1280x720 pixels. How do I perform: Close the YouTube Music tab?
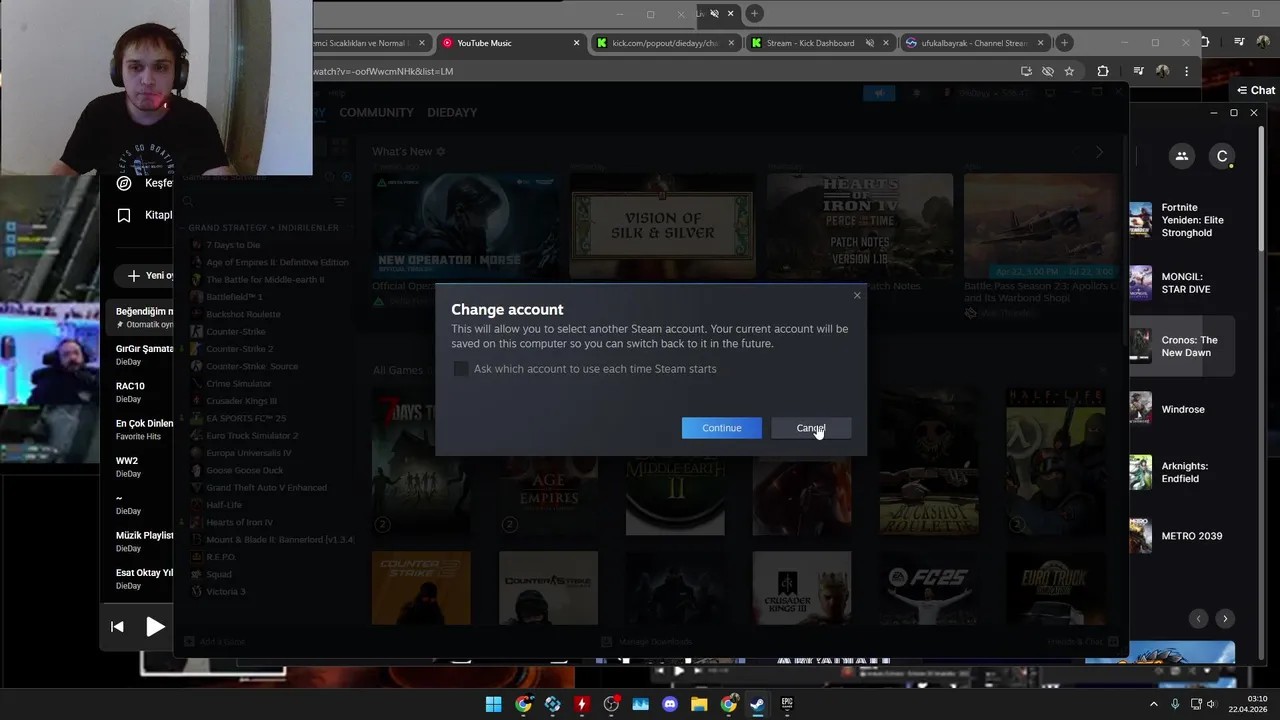576,43
